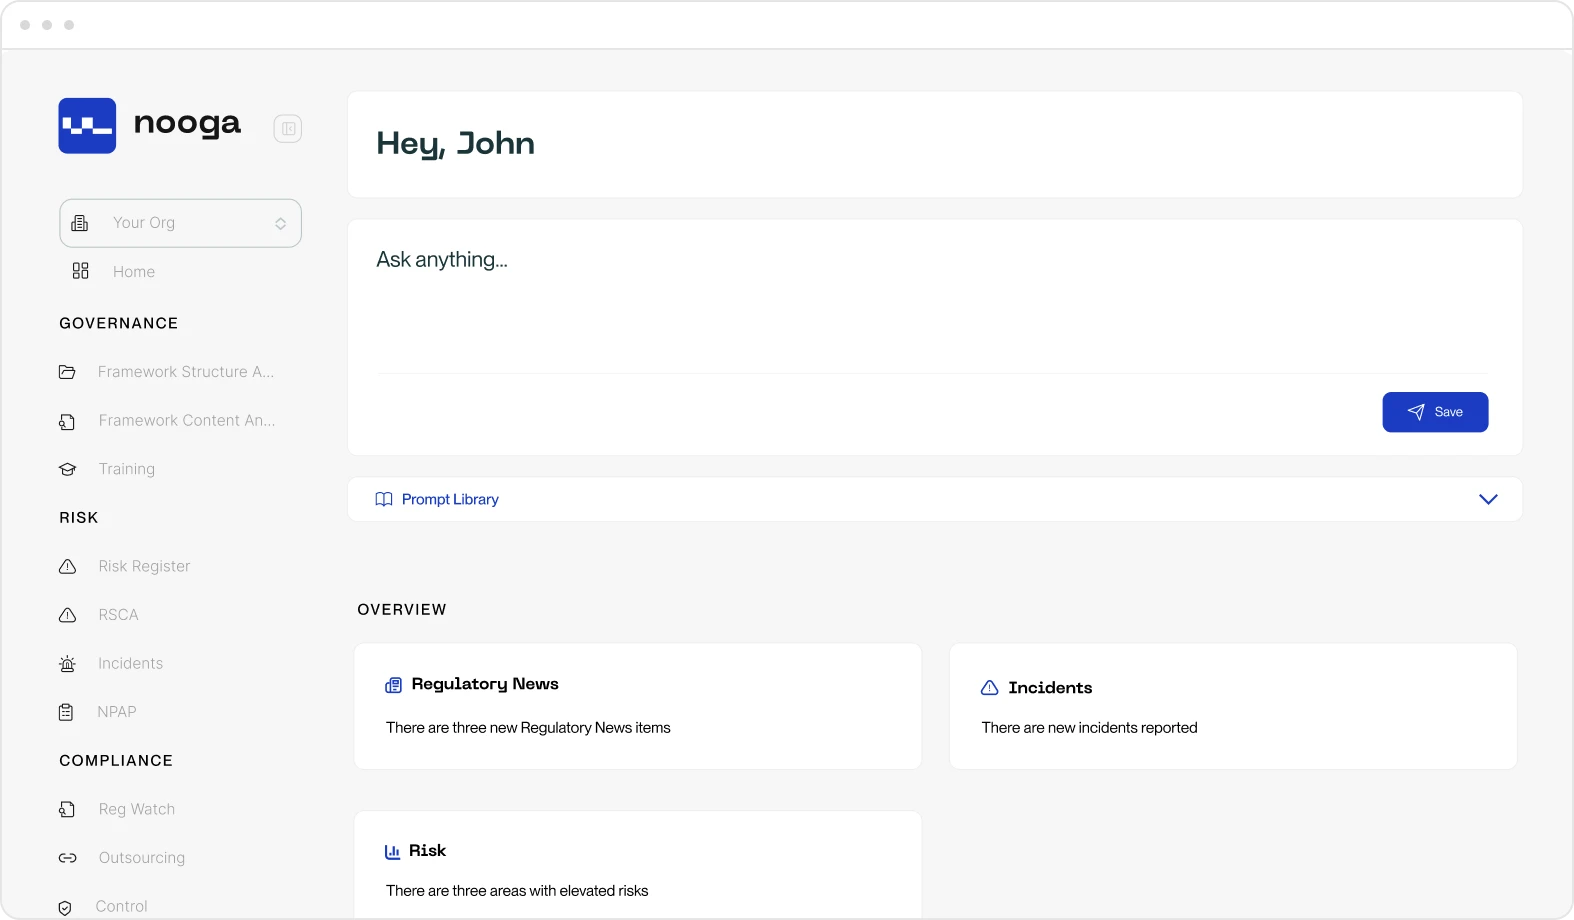Click the Save button
Screen dimensions: 1574x920
(x=1435, y=412)
